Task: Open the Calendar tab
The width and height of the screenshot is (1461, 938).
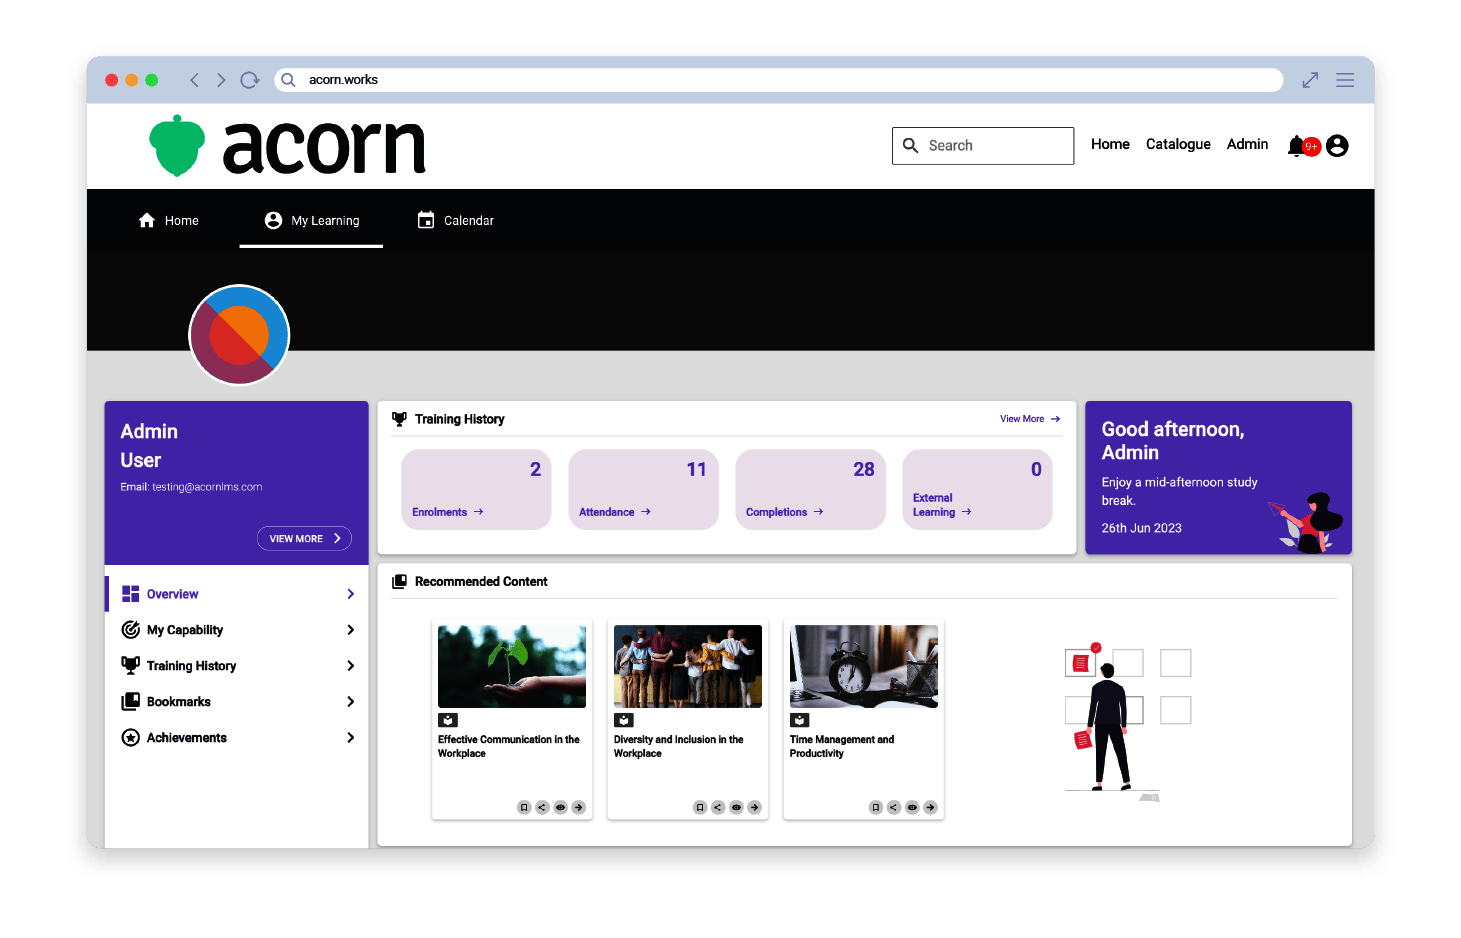Action: (455, 220)
